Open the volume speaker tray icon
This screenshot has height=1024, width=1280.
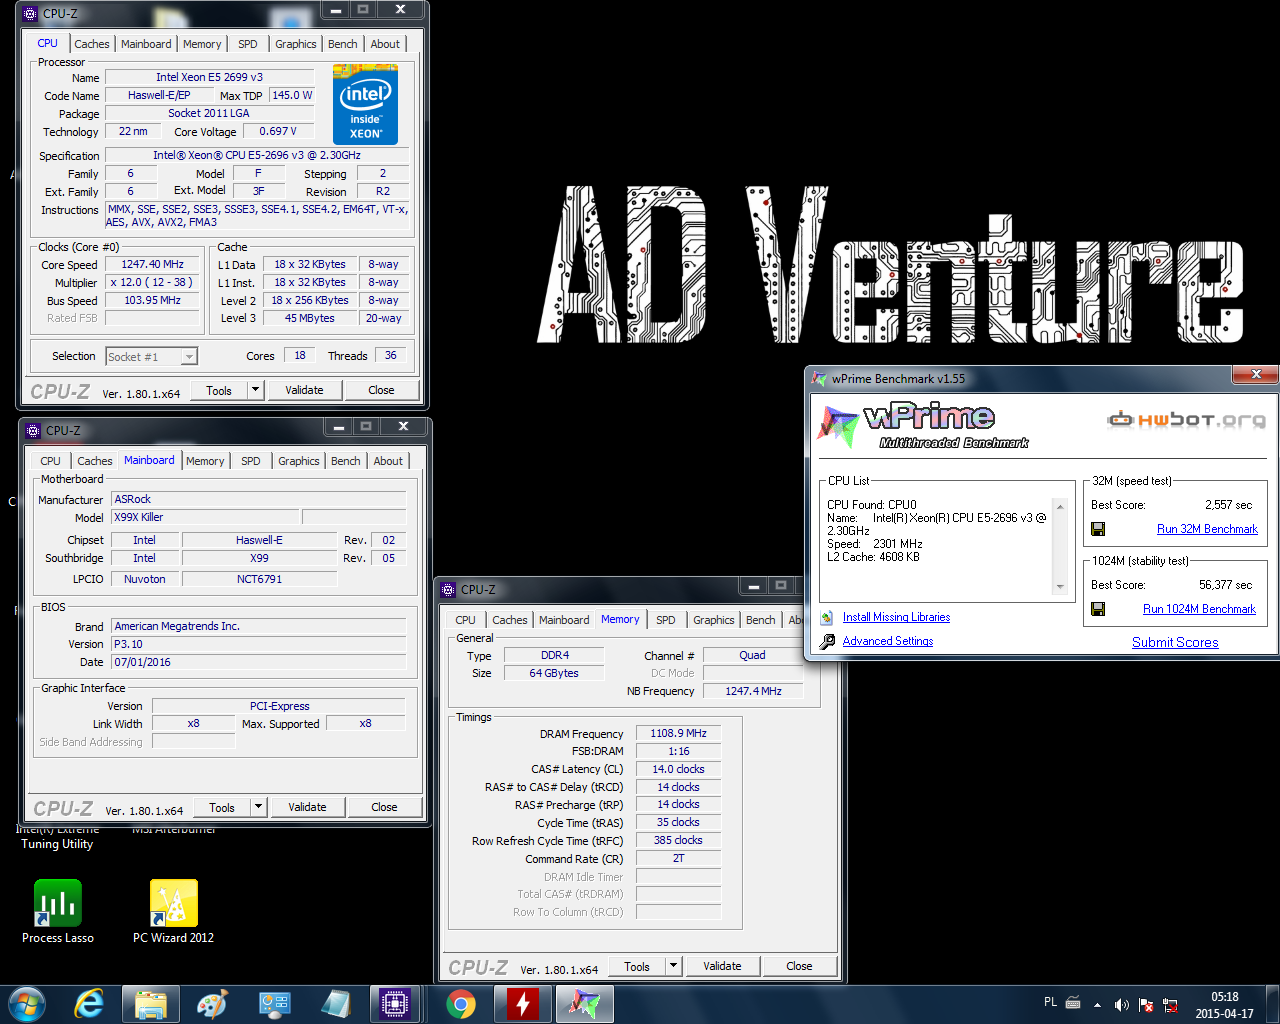pos(1121,1005)
